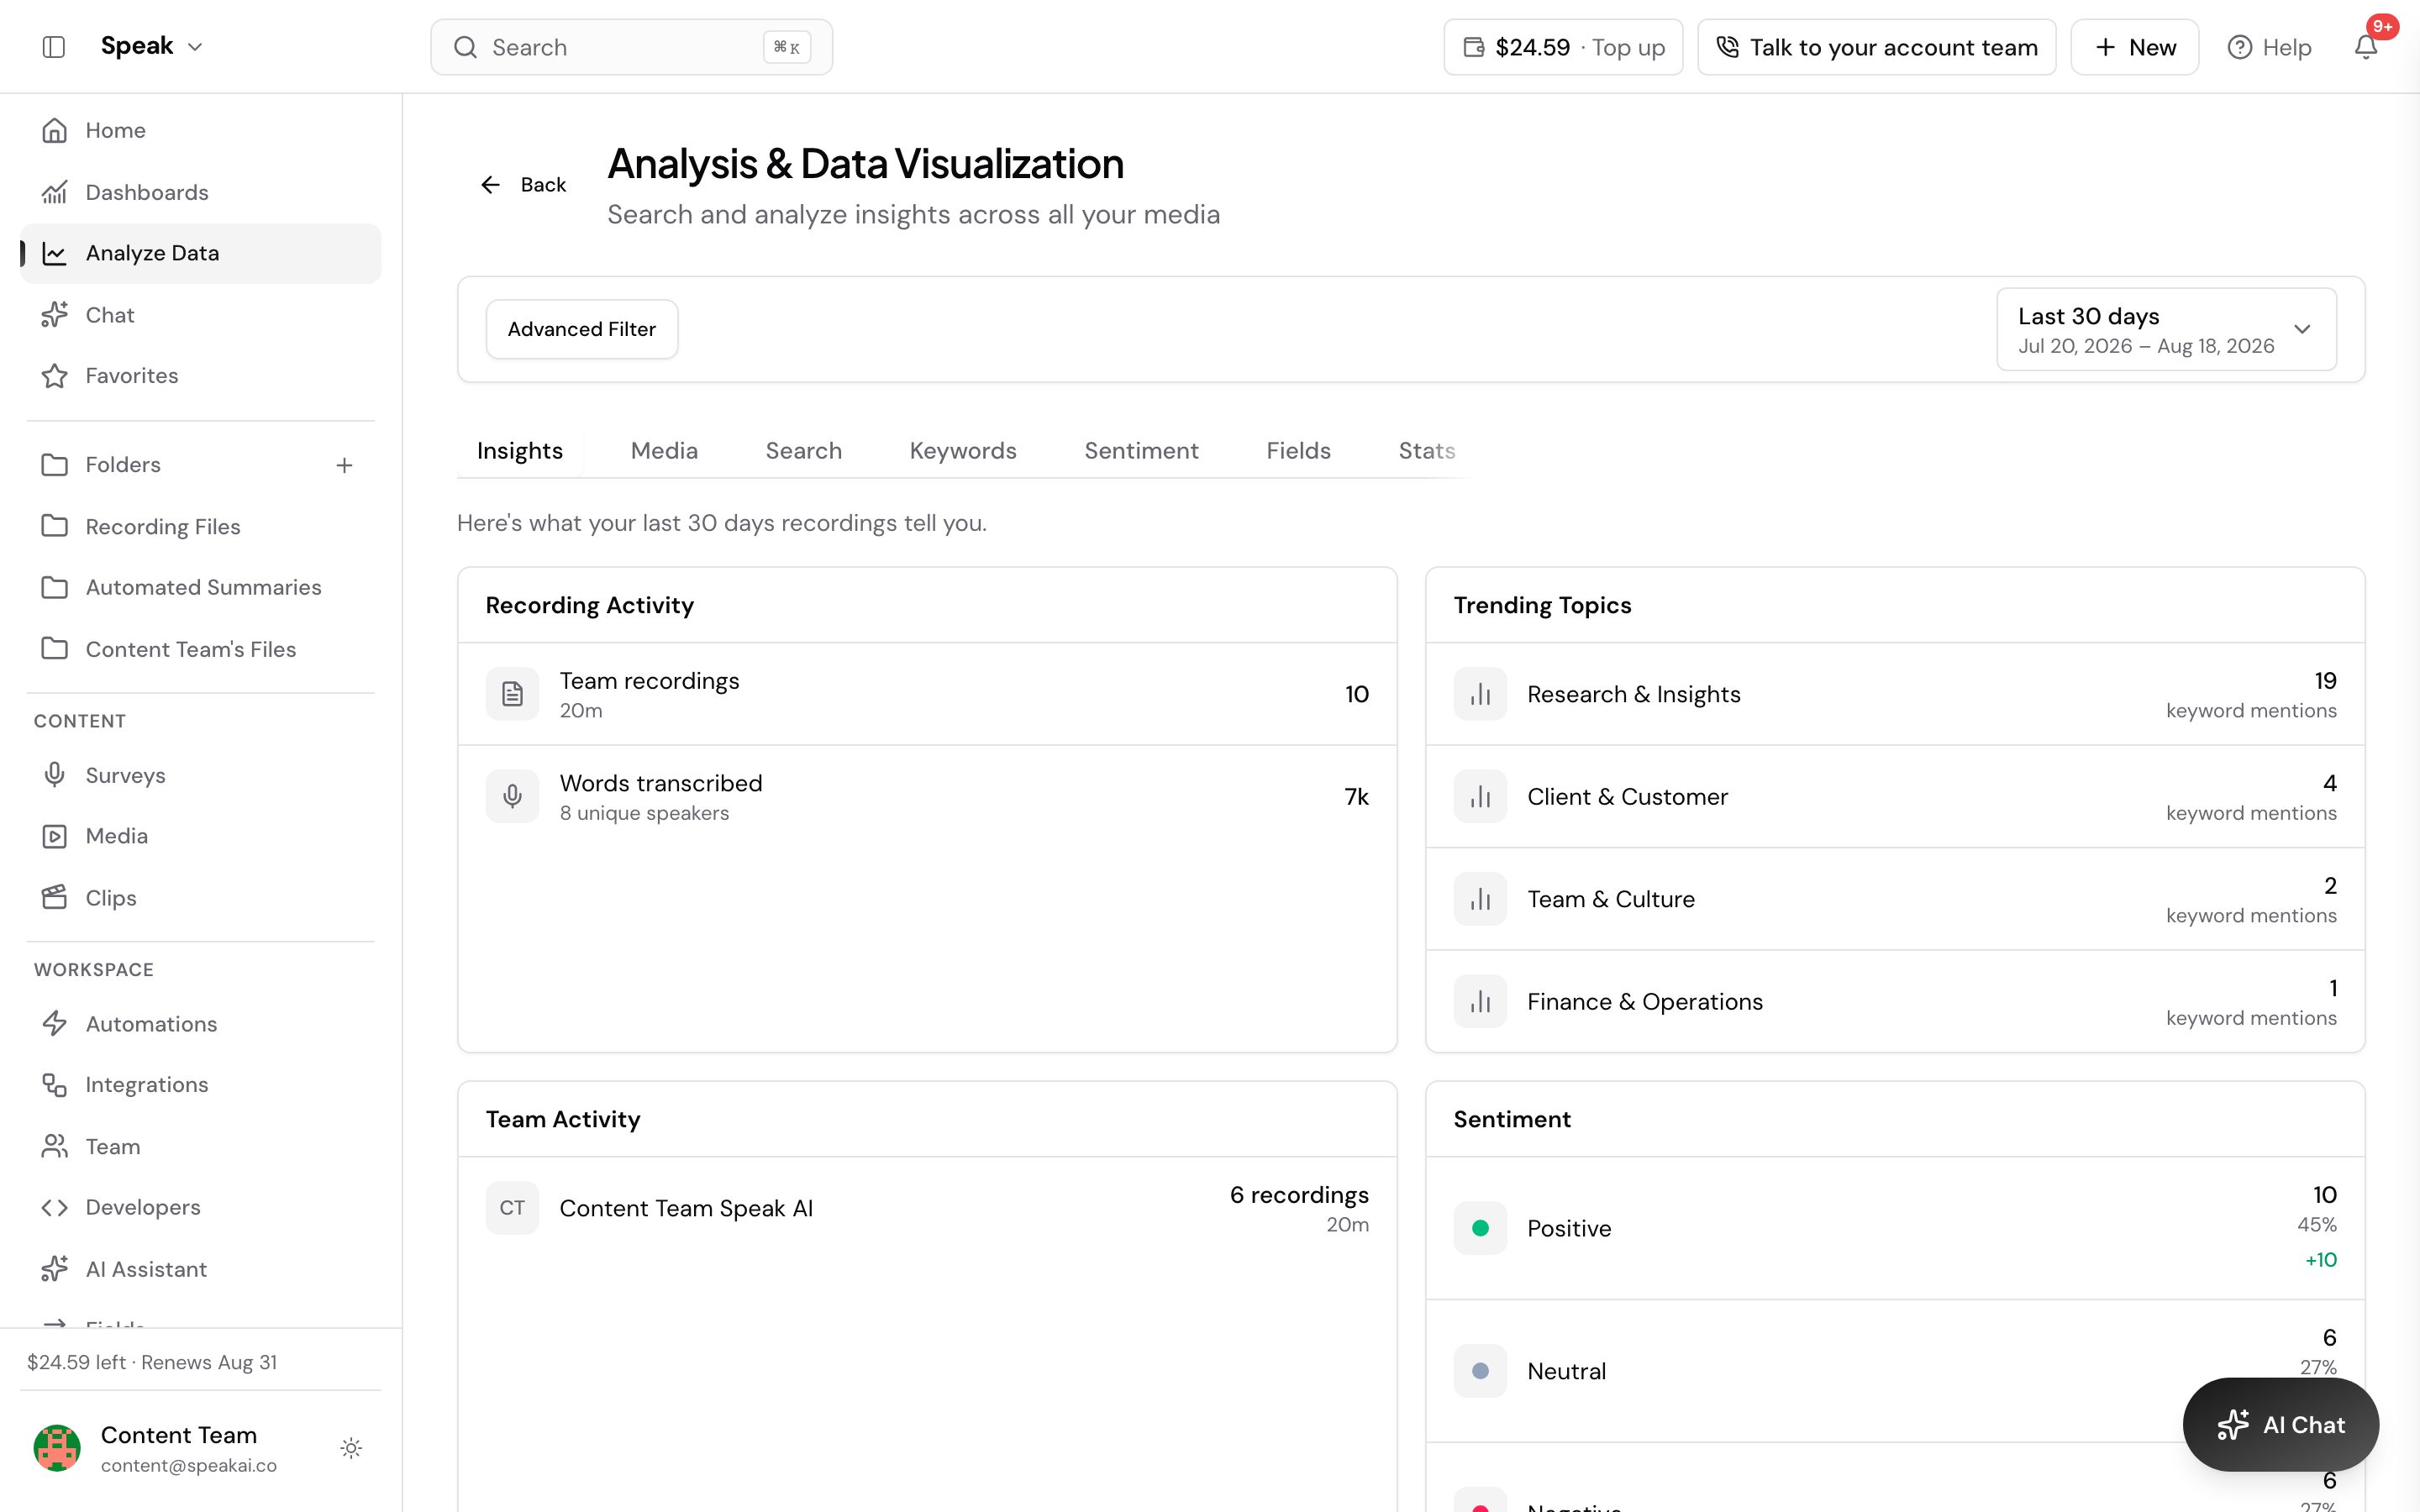Switch to the Media tab

point(664,451)
